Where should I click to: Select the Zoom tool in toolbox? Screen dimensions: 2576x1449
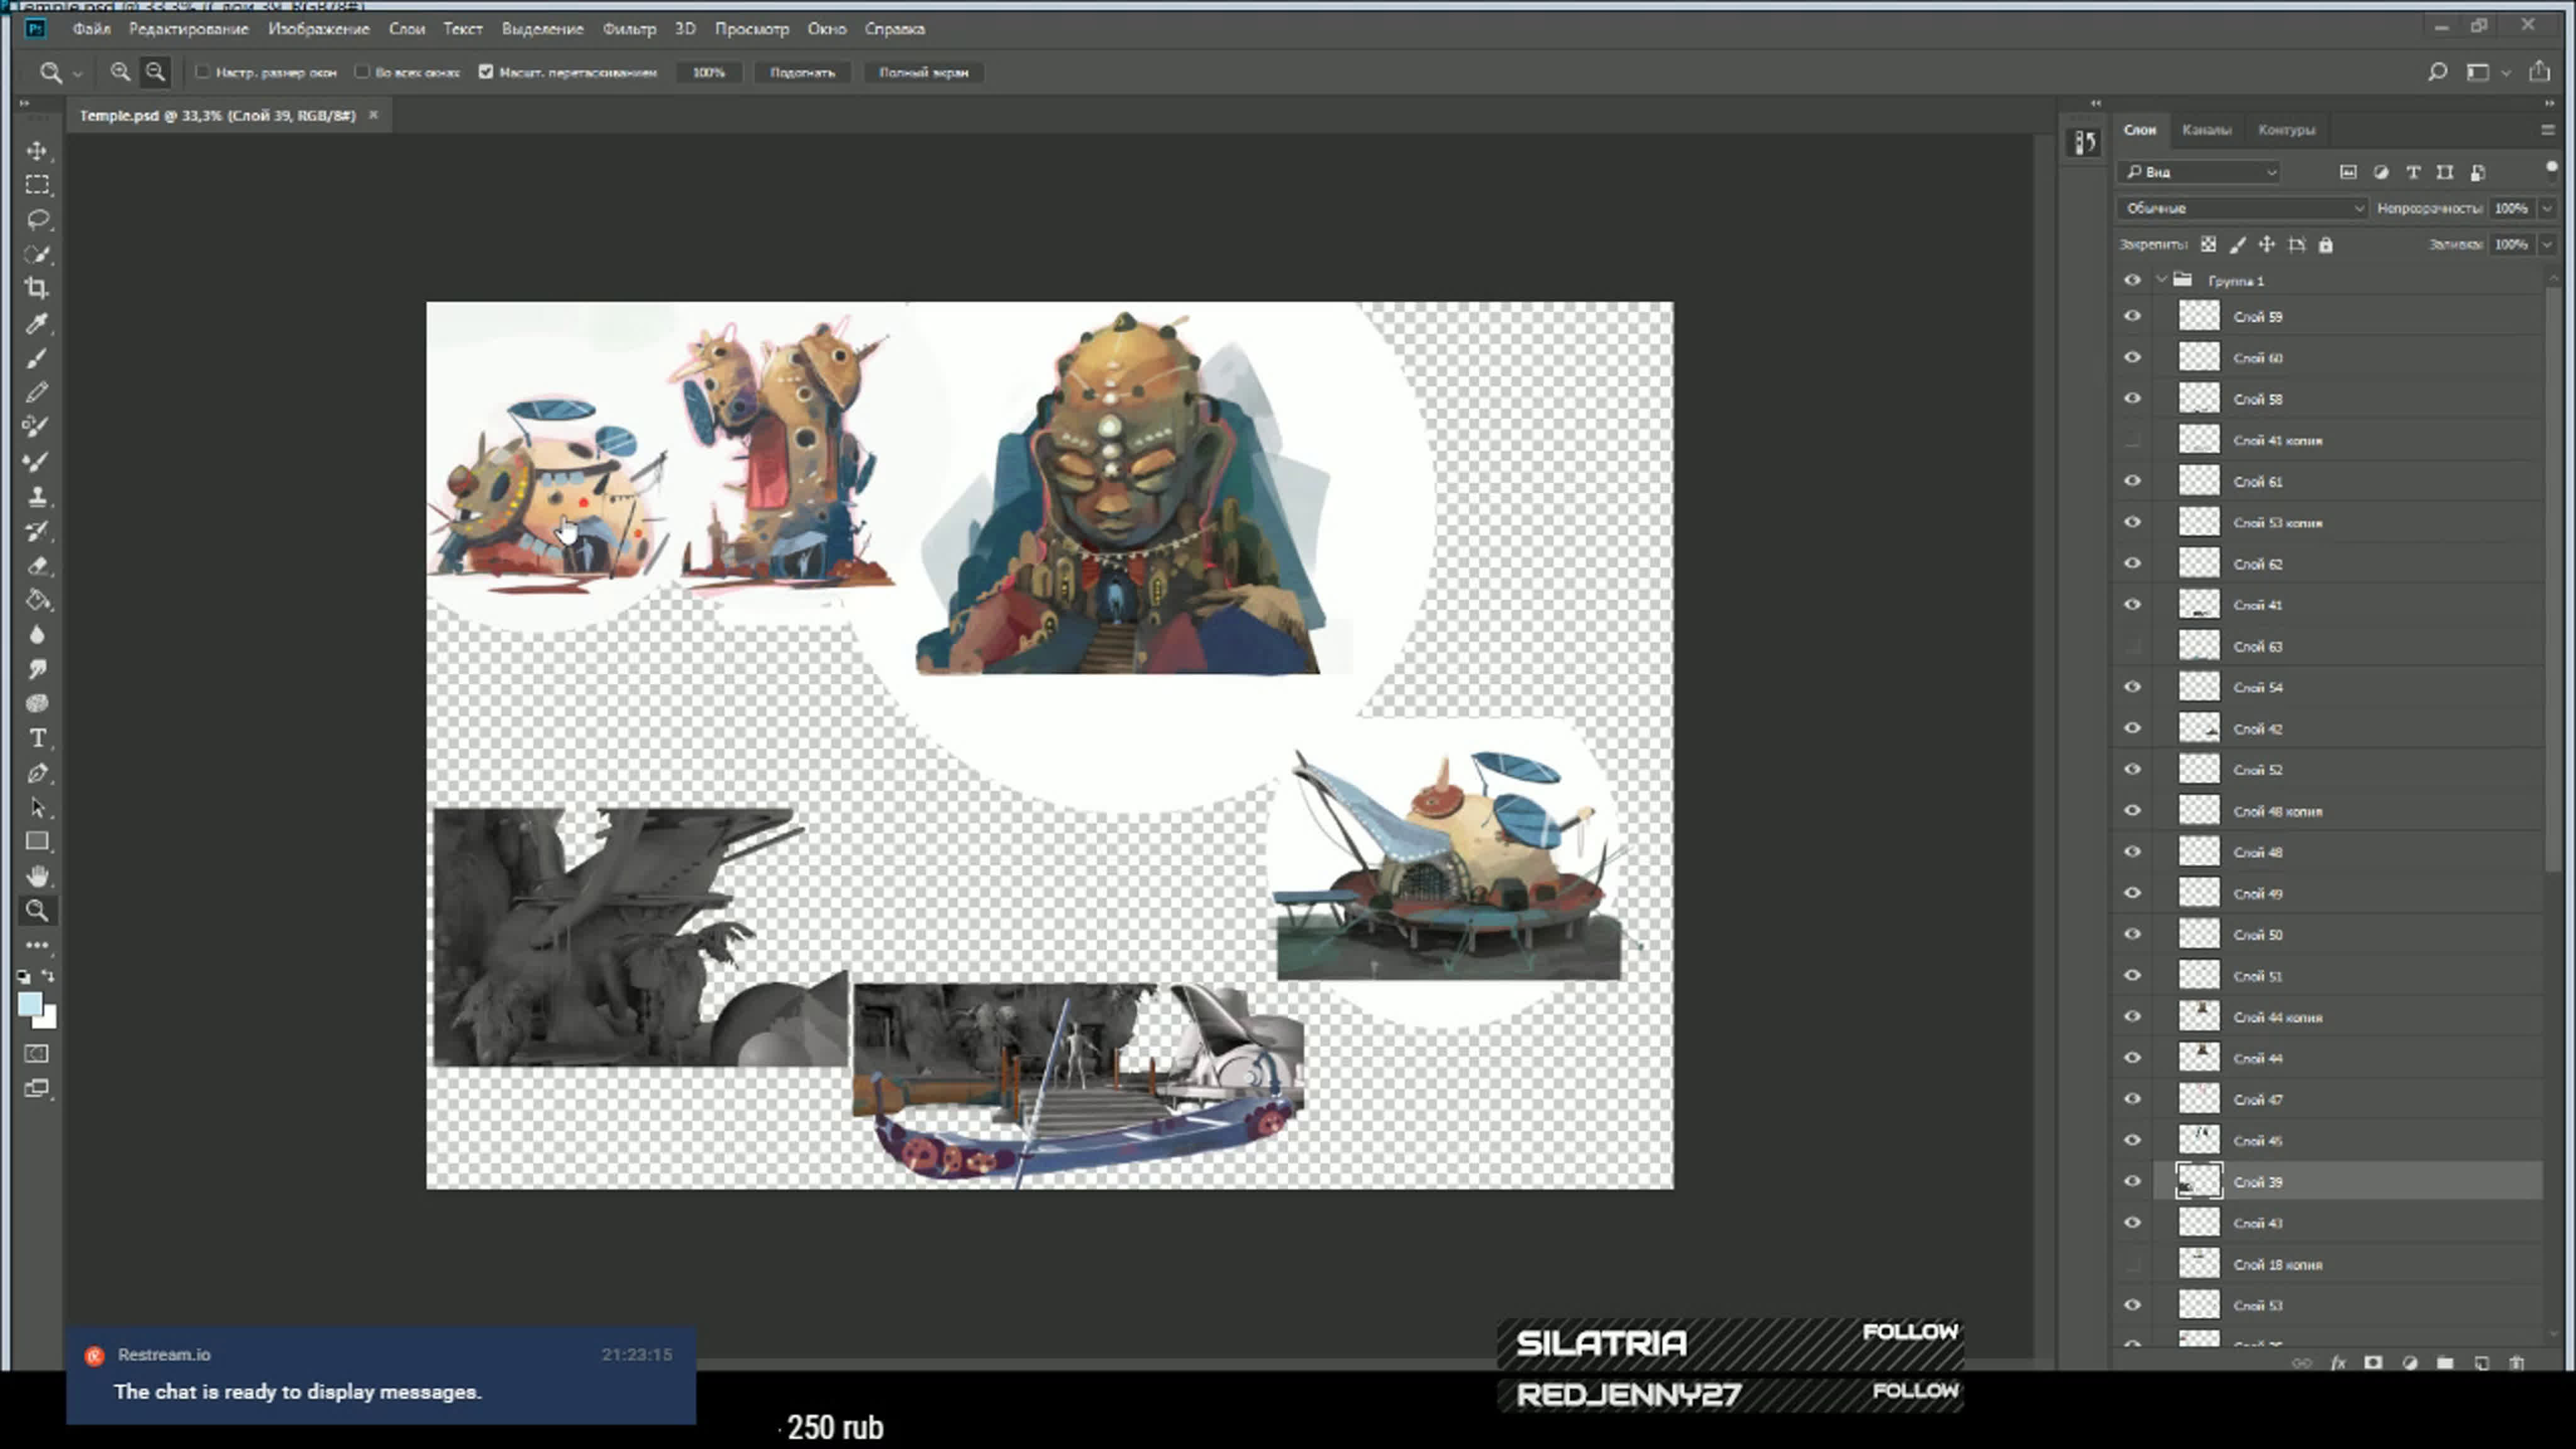(37, 910)
